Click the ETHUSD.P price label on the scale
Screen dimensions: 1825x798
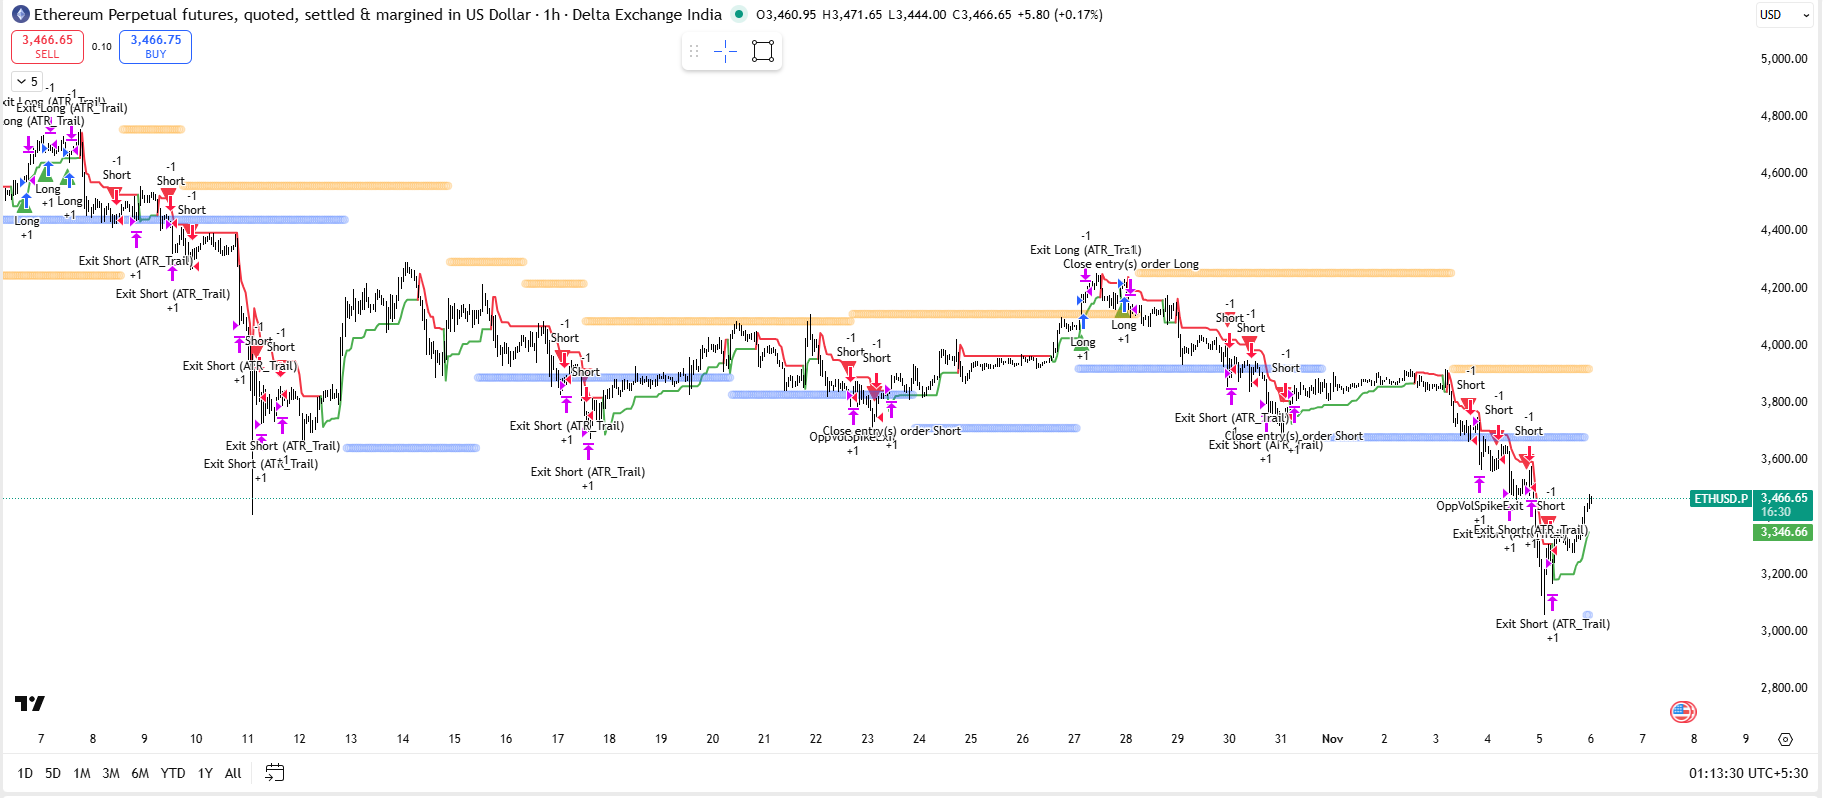1721,499
